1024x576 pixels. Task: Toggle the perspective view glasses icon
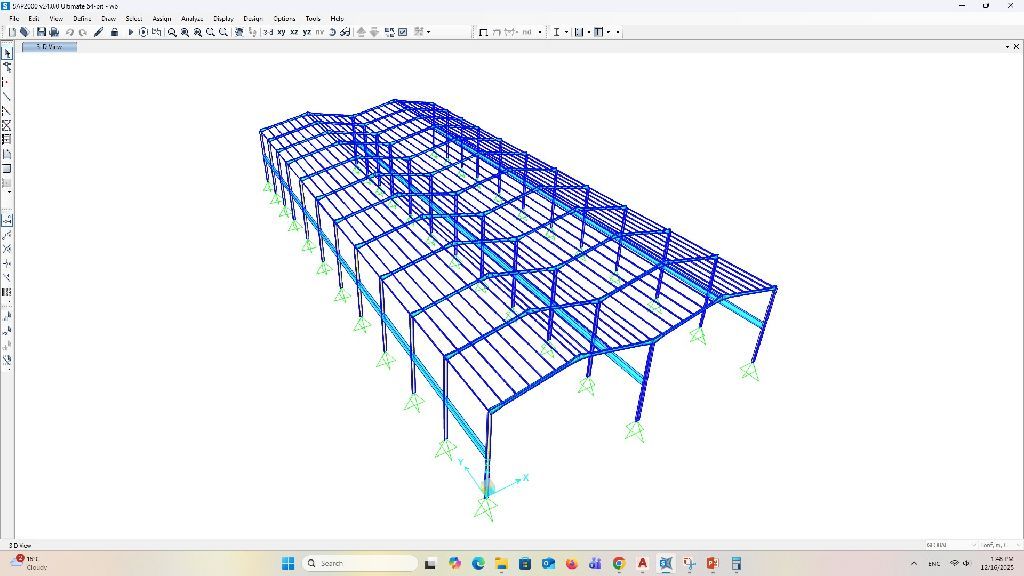click(345, 32)
